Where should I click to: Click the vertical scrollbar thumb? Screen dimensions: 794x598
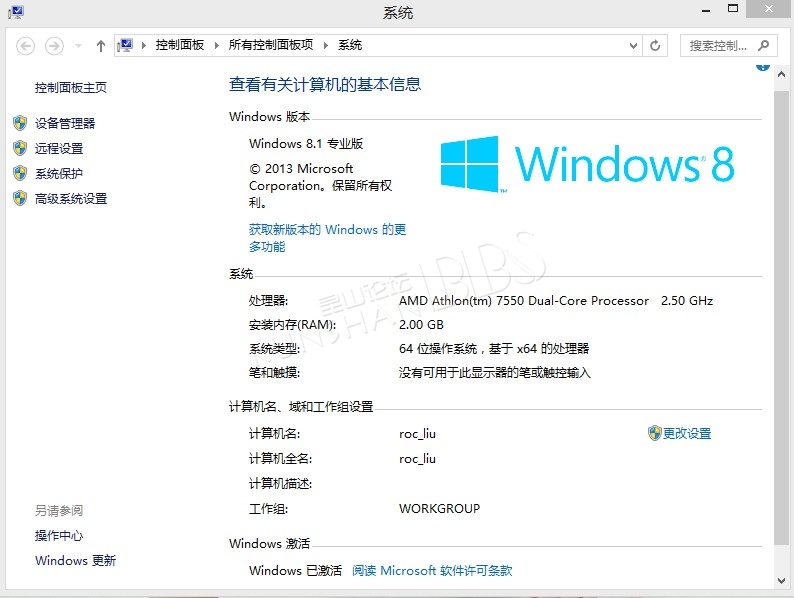[x=781, y=318]
